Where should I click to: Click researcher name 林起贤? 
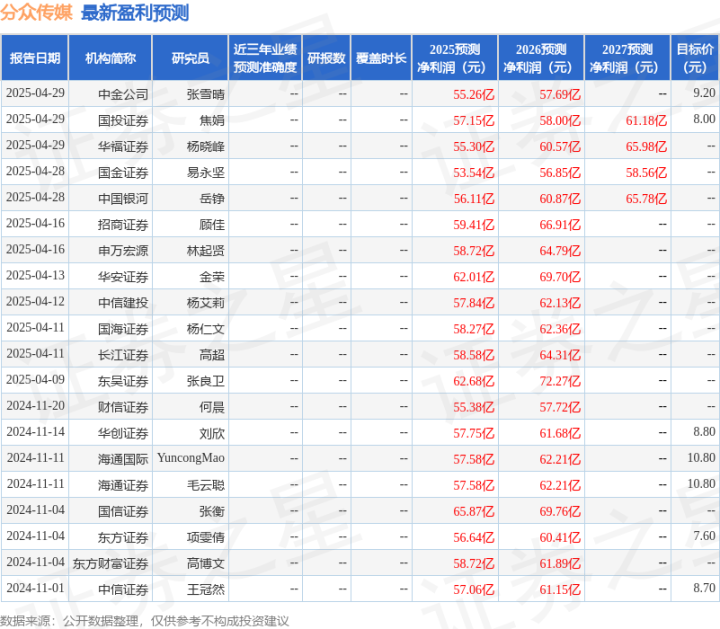[206, 251]
